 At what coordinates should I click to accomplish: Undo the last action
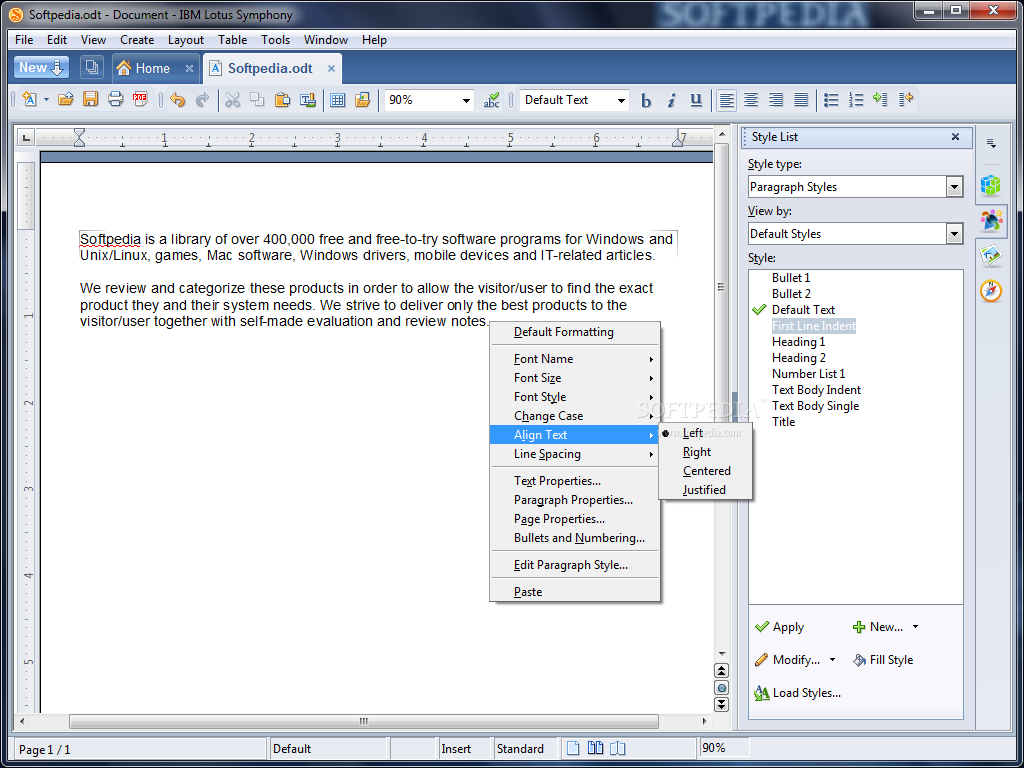coord(178,100)
